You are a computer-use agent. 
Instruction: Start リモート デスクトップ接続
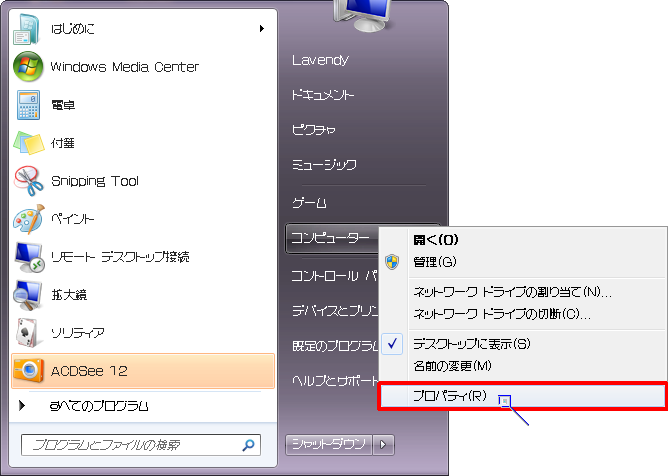coord(119,257)
